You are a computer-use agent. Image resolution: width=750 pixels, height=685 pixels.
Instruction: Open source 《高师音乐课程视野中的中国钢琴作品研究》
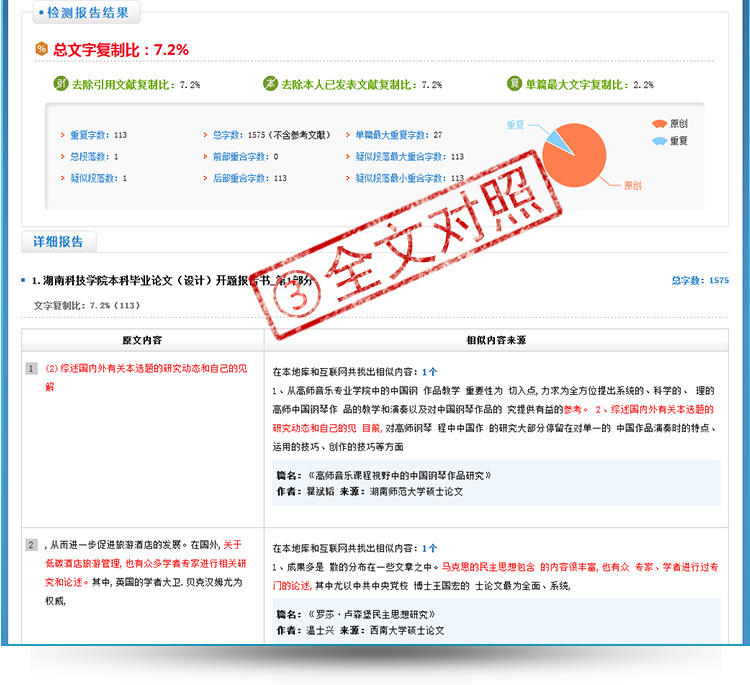[x=399, y=475]
